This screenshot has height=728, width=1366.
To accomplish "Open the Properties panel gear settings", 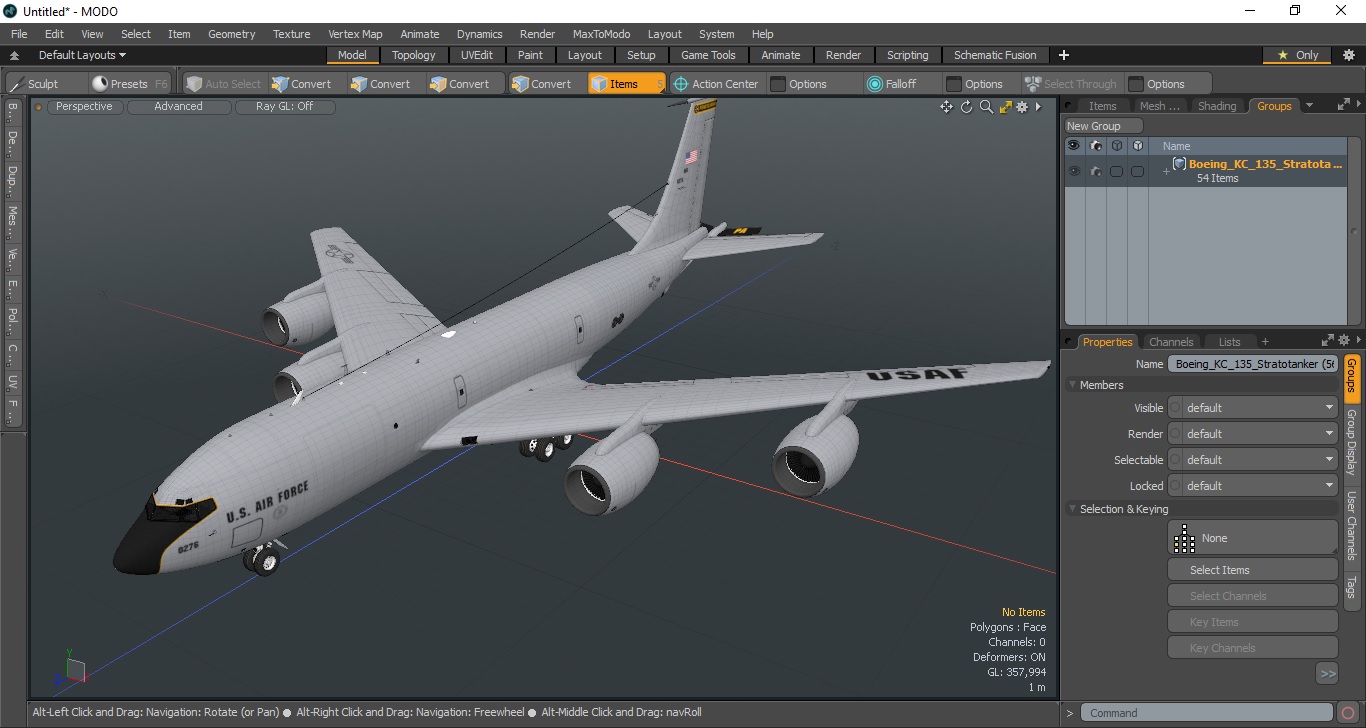I will click(1344, 341).
